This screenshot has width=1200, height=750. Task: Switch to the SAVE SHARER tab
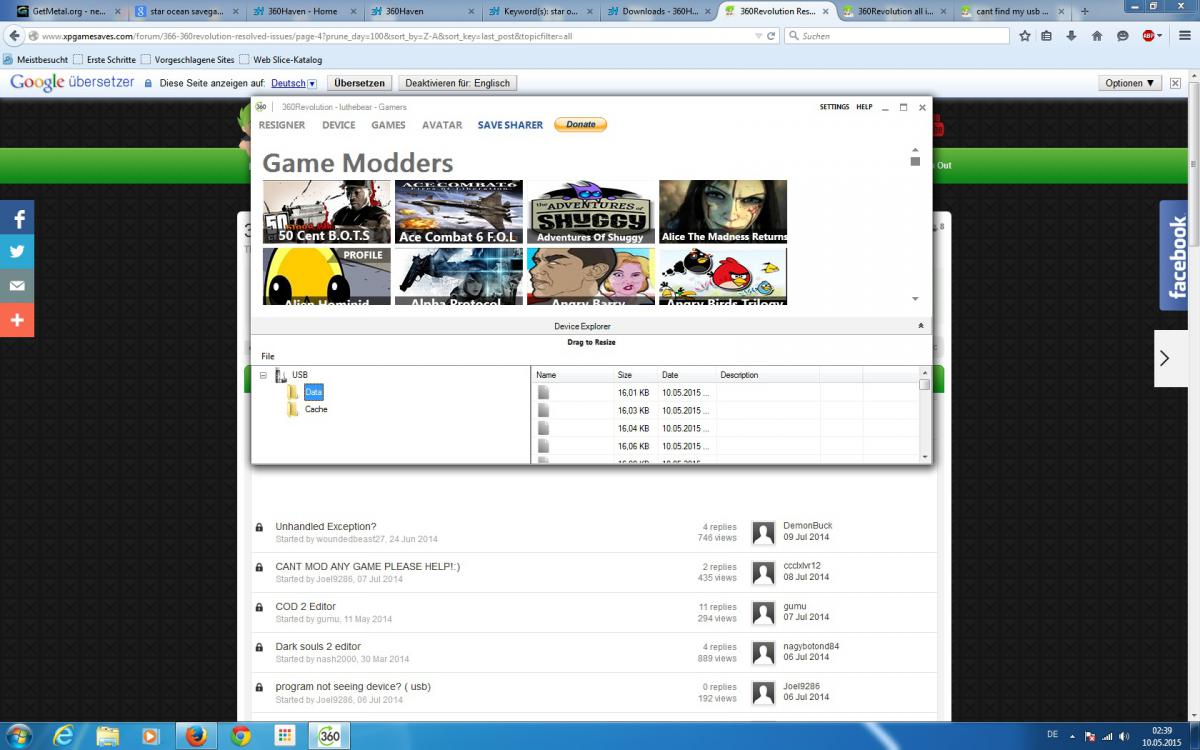pyautogui.click(x=510, y=125)
